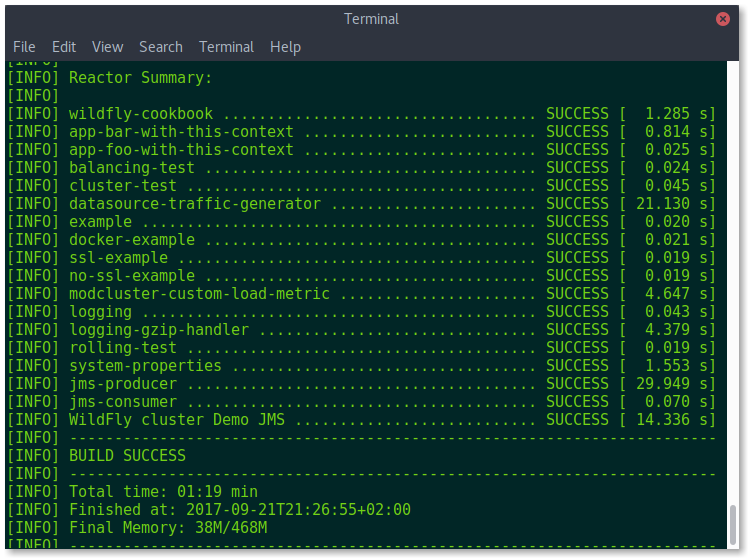The width and height of the screenshot is (748, 558).
Task: Open the Help menu
Action: (285, 47)
